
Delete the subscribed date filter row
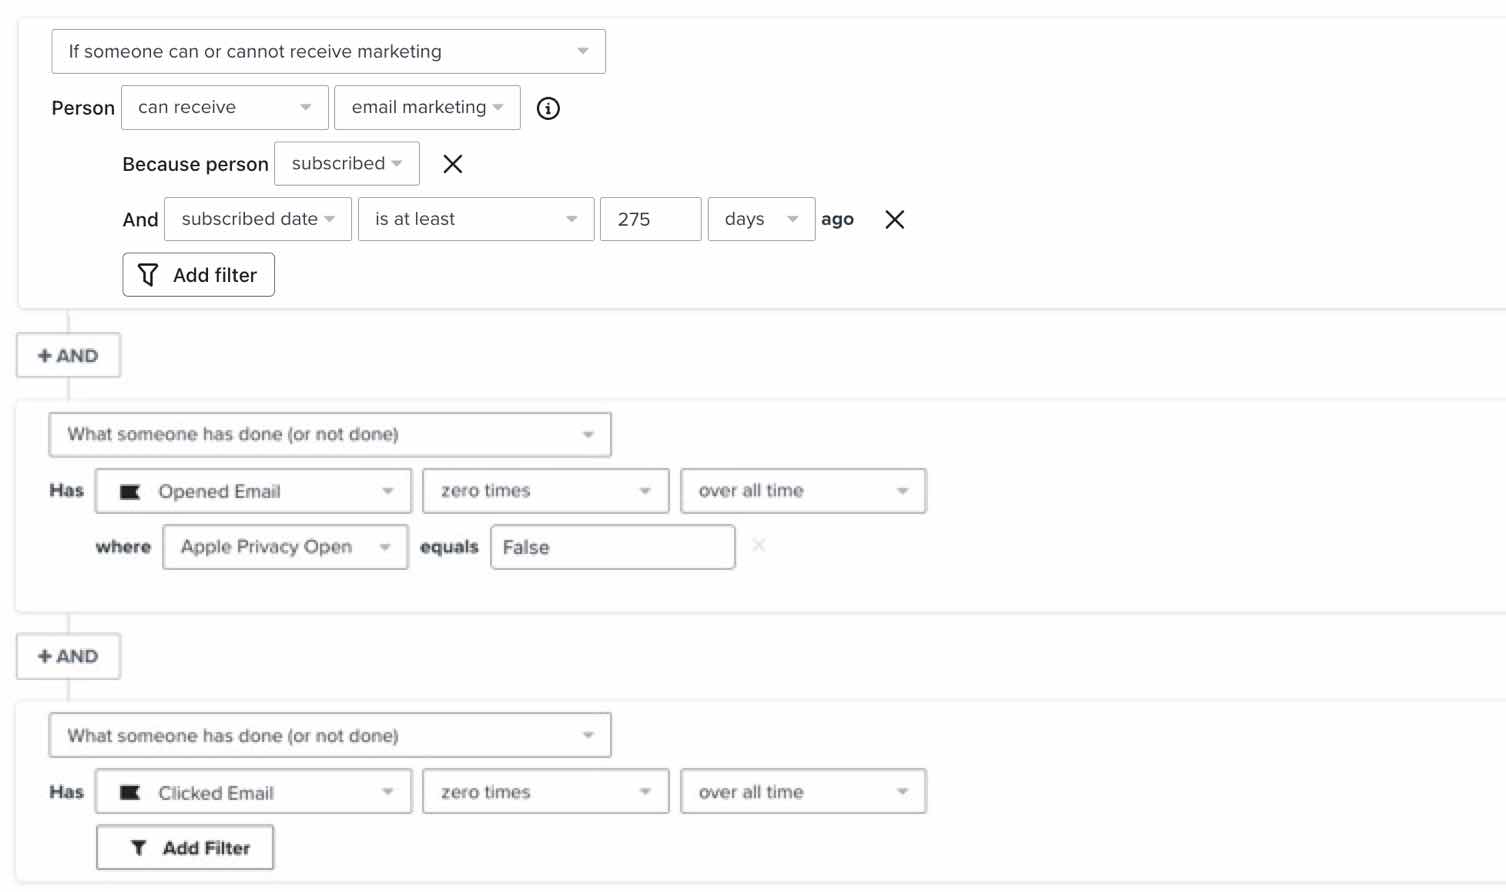tap(894, 220)
